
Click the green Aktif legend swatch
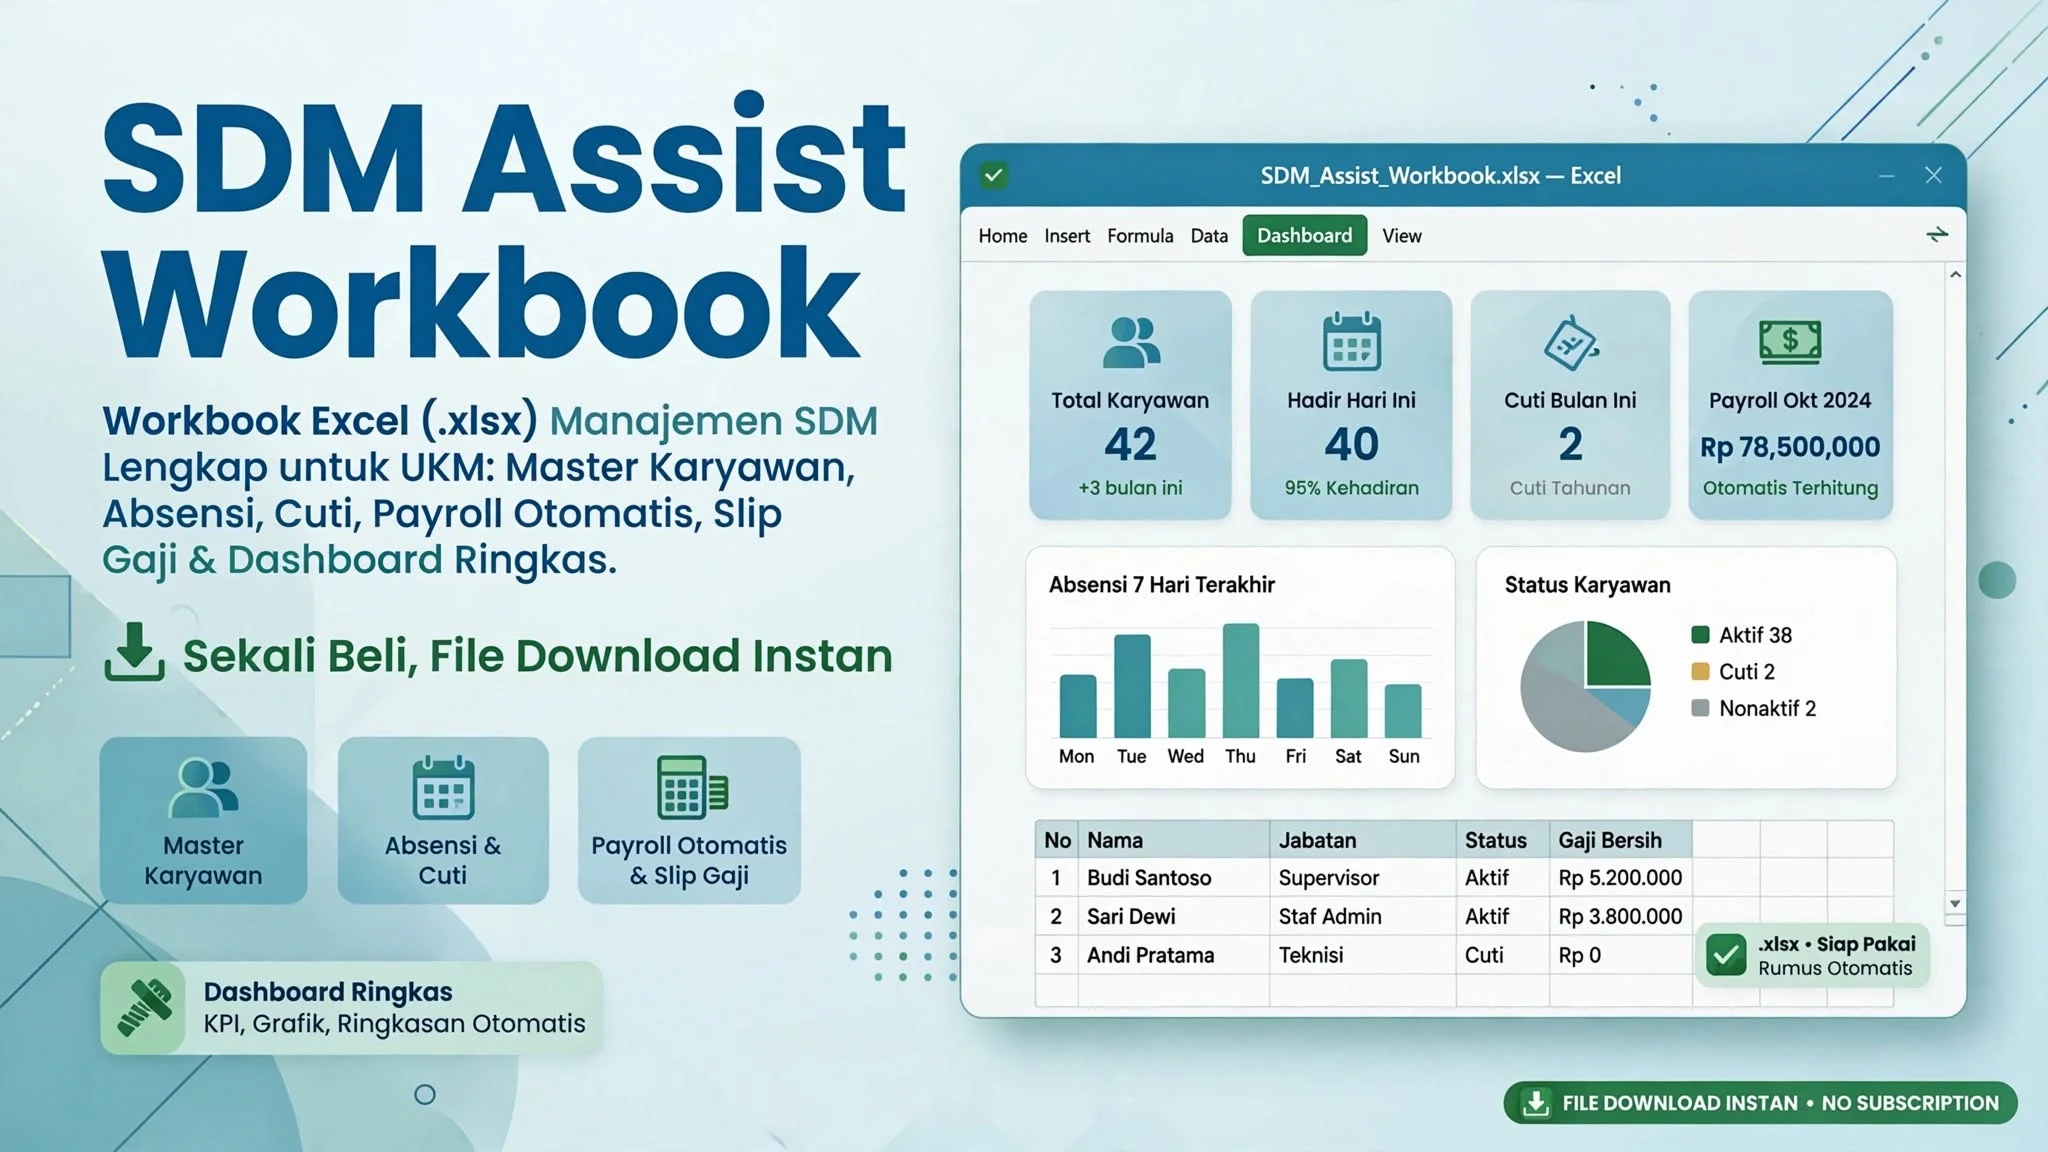pos(1700,635)
